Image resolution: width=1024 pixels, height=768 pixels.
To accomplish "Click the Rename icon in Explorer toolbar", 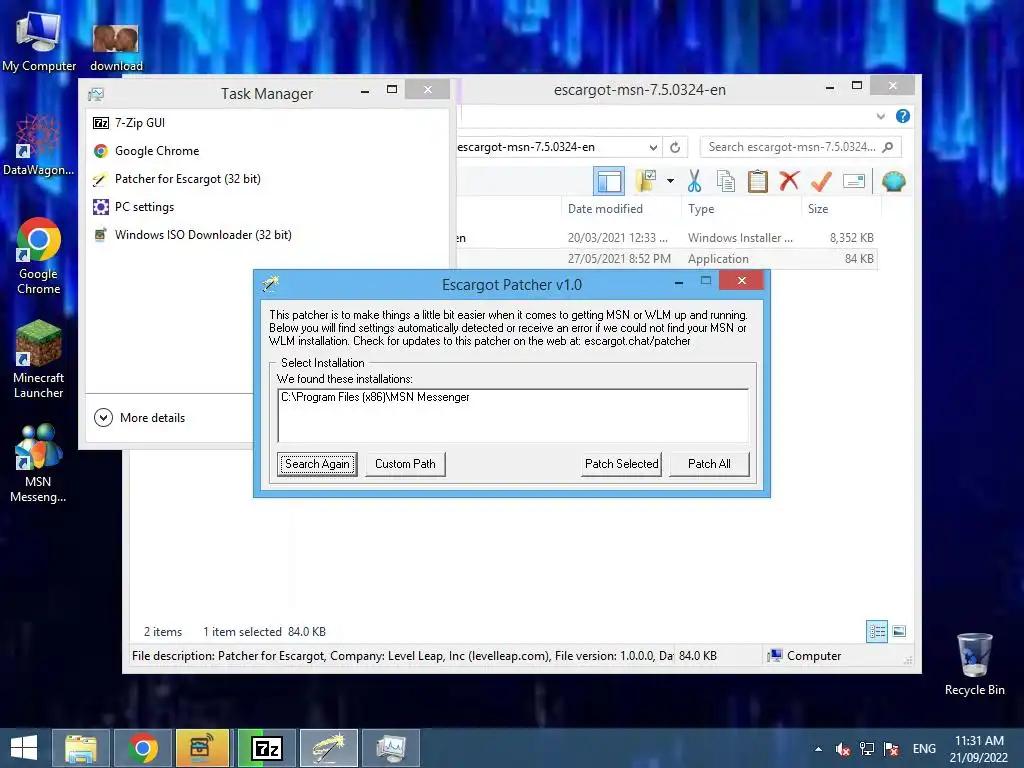I will [854, 181].
